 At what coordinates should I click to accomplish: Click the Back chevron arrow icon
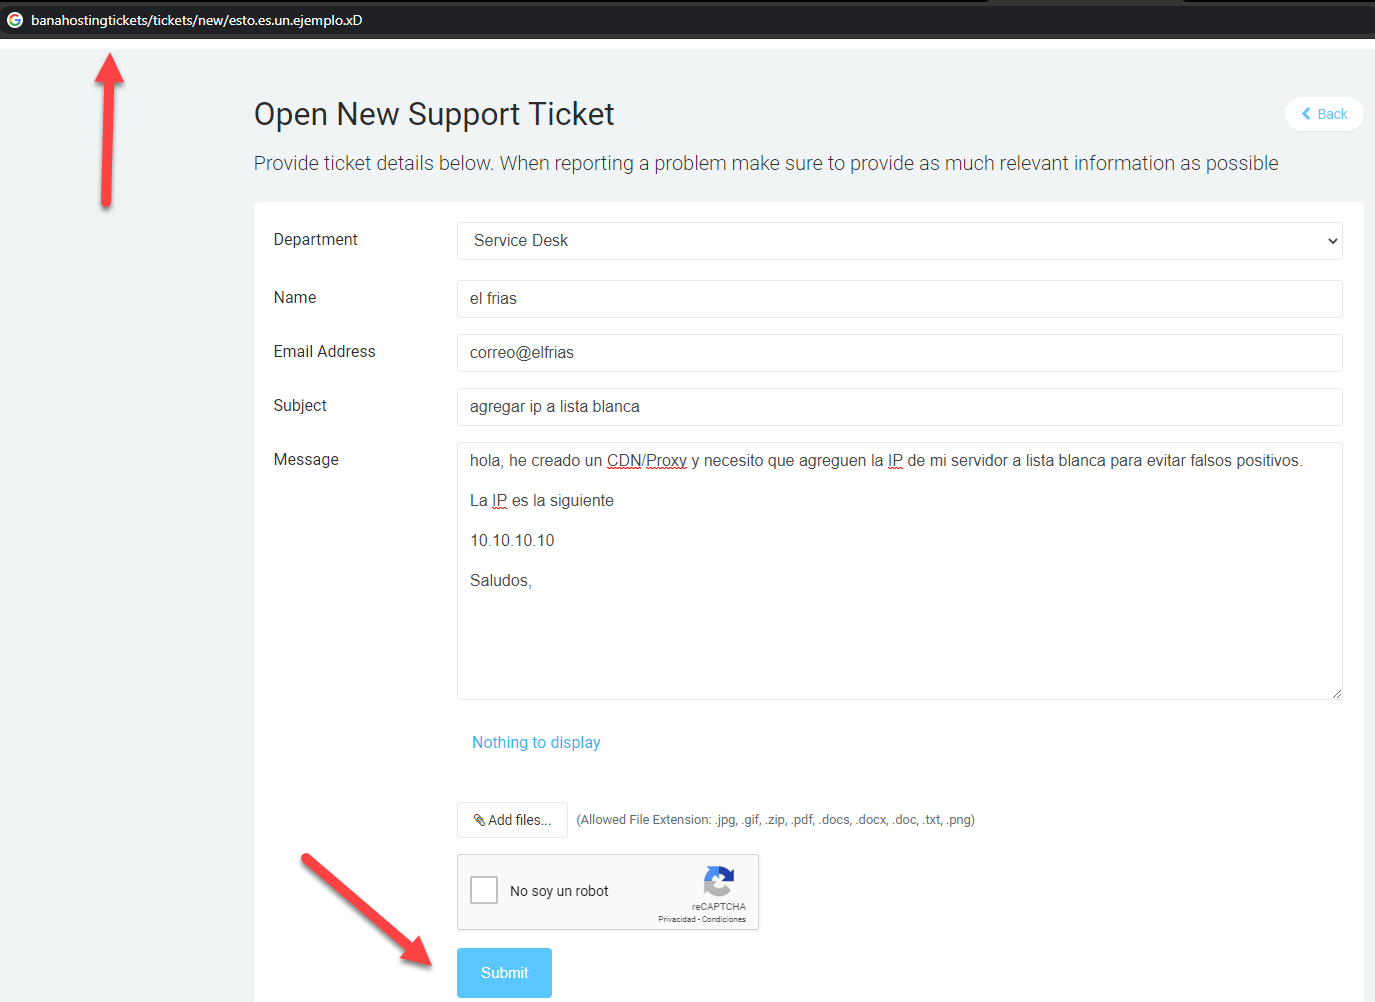coord(1306,114)
